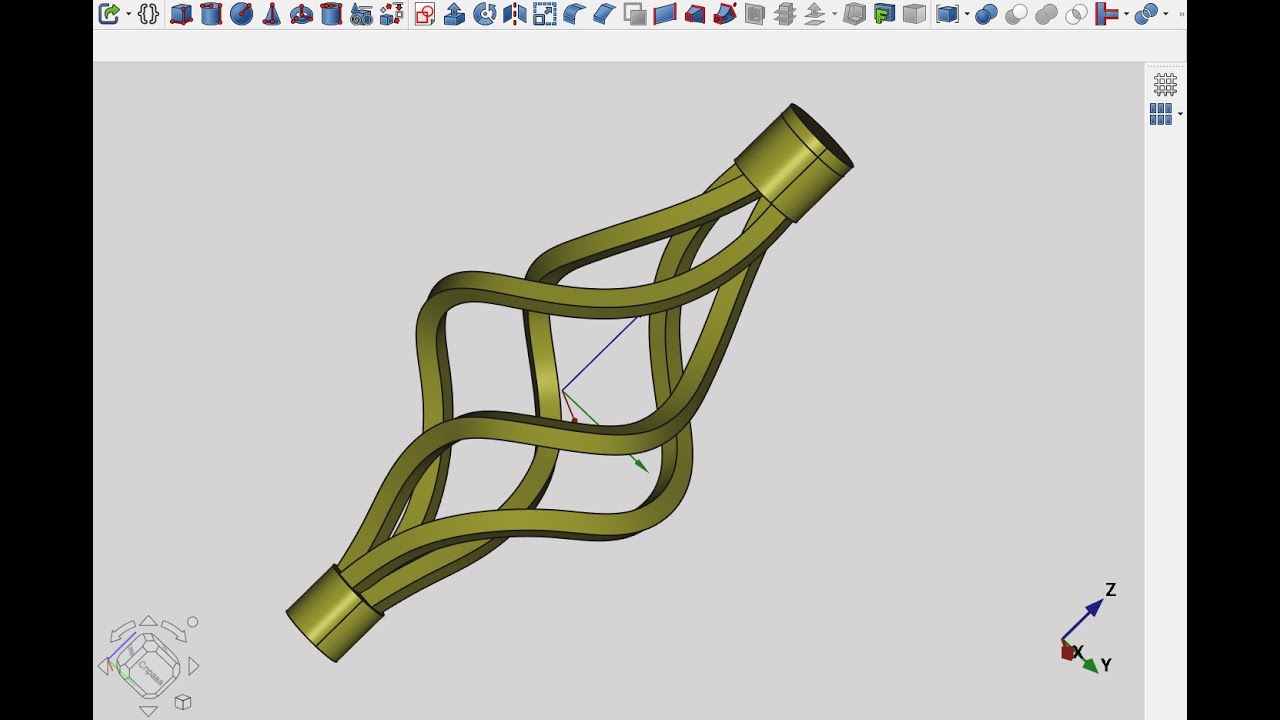
Task: Click the navigation cube right arrow
Action: pos(194,666)
